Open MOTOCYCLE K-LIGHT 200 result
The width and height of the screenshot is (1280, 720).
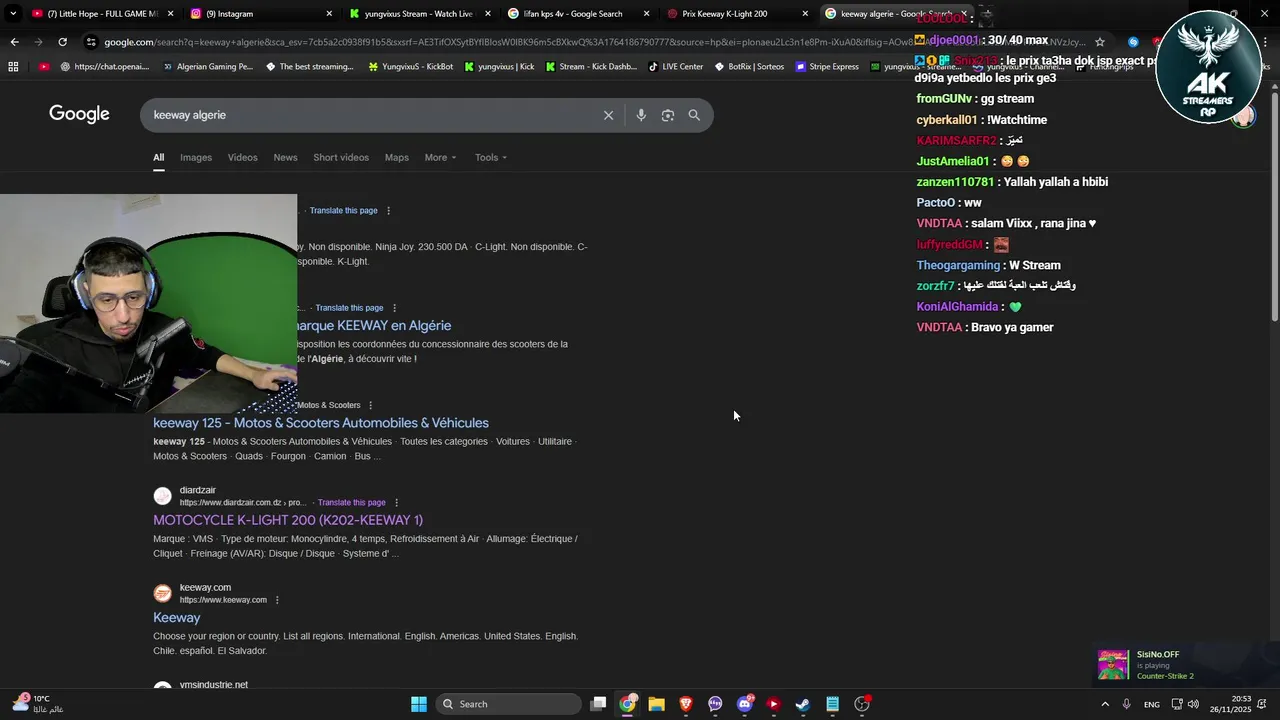click(288, 520)
